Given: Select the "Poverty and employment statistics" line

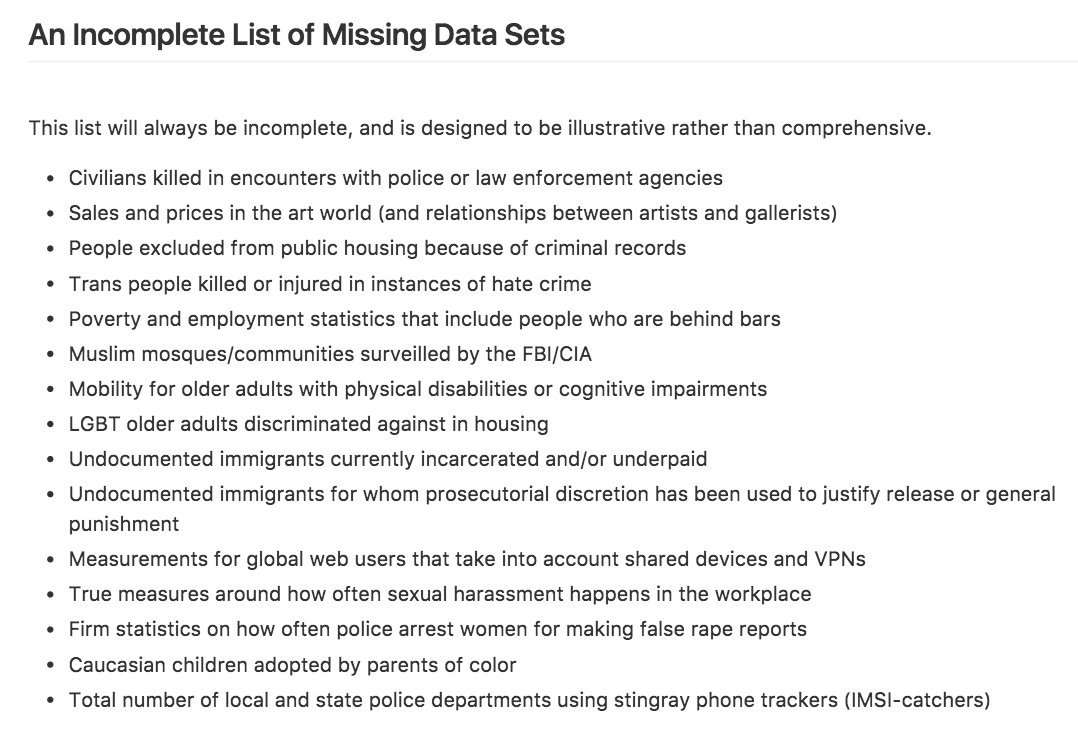Looking at the screenshot, I should click(x=424, y=319).
